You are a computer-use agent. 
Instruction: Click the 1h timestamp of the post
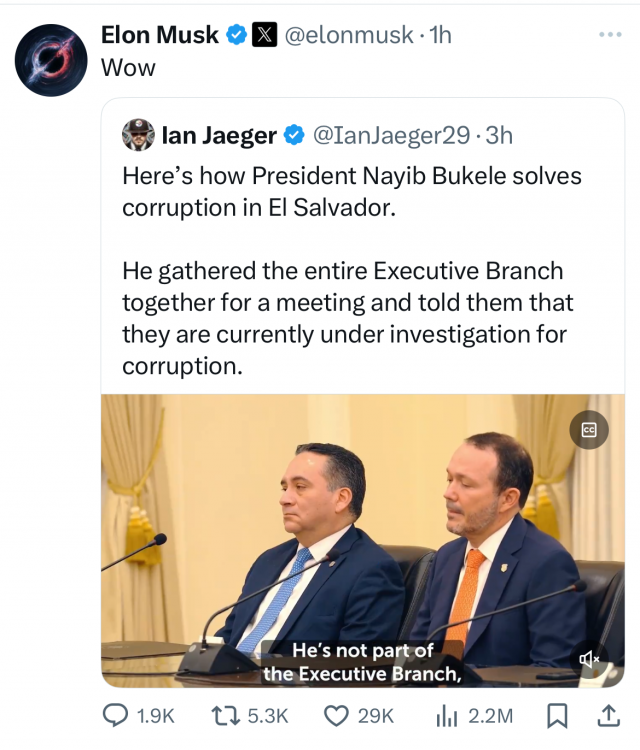(440, 36)
